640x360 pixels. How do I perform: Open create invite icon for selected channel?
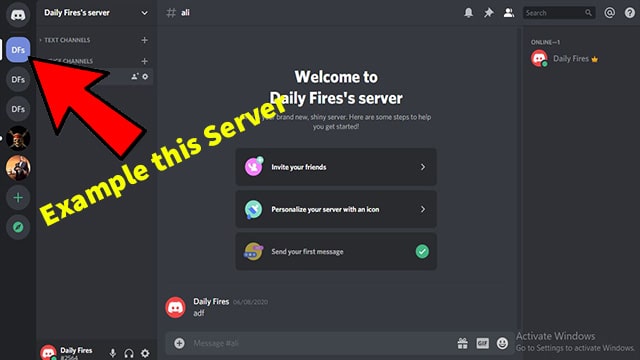[134, 76]
